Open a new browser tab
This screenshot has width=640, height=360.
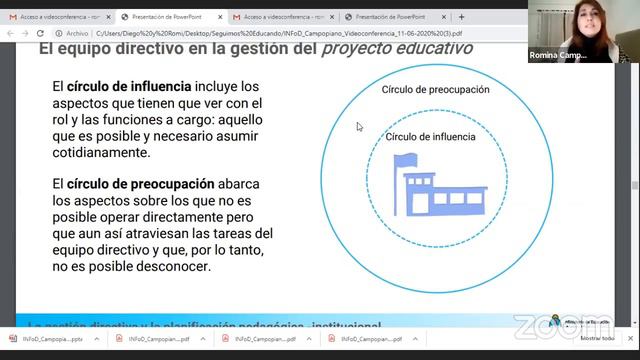click(462, 17)
